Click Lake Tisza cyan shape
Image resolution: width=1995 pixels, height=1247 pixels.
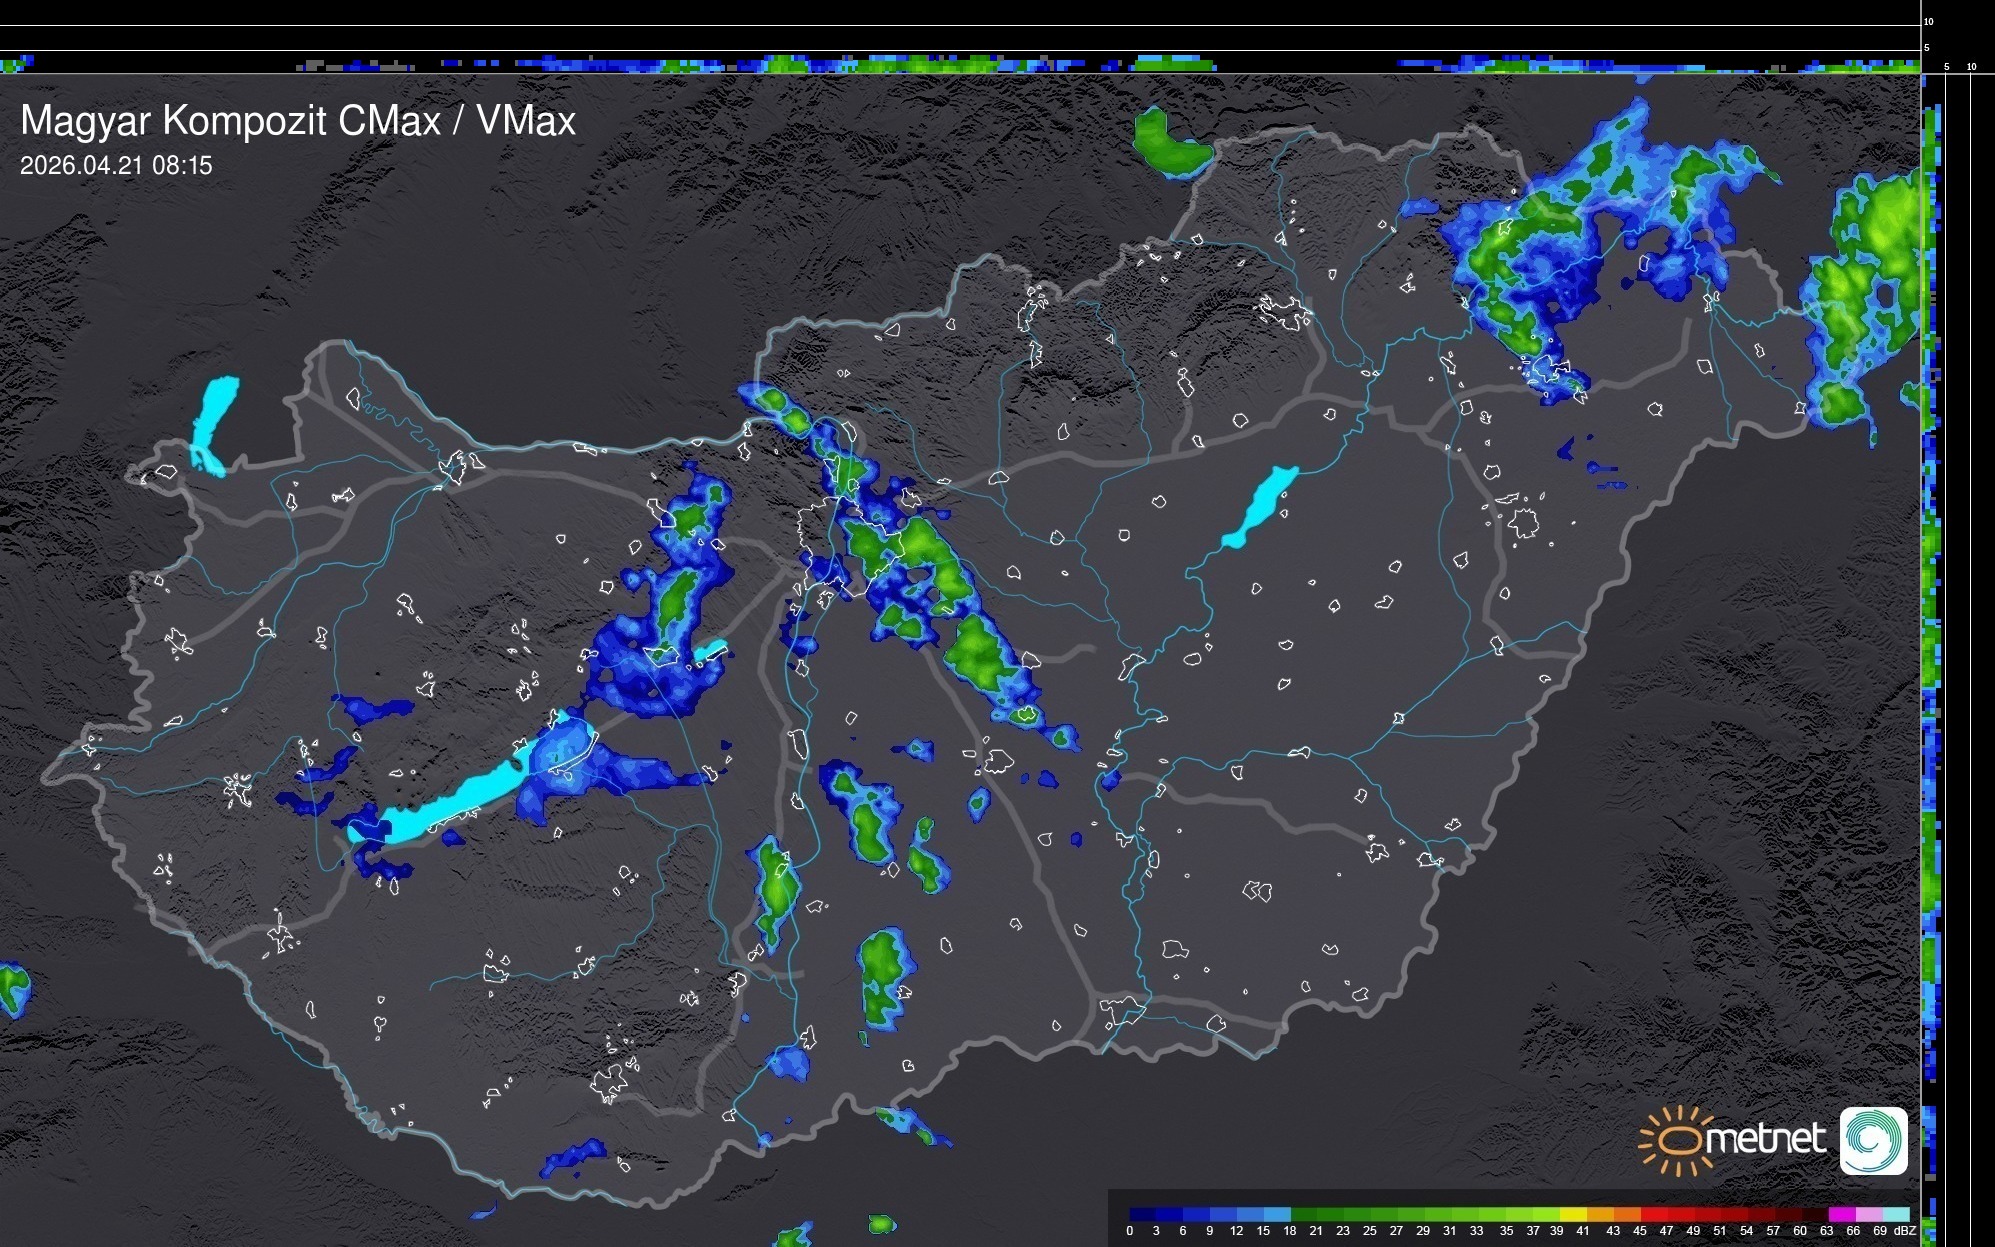point(1261,505)
